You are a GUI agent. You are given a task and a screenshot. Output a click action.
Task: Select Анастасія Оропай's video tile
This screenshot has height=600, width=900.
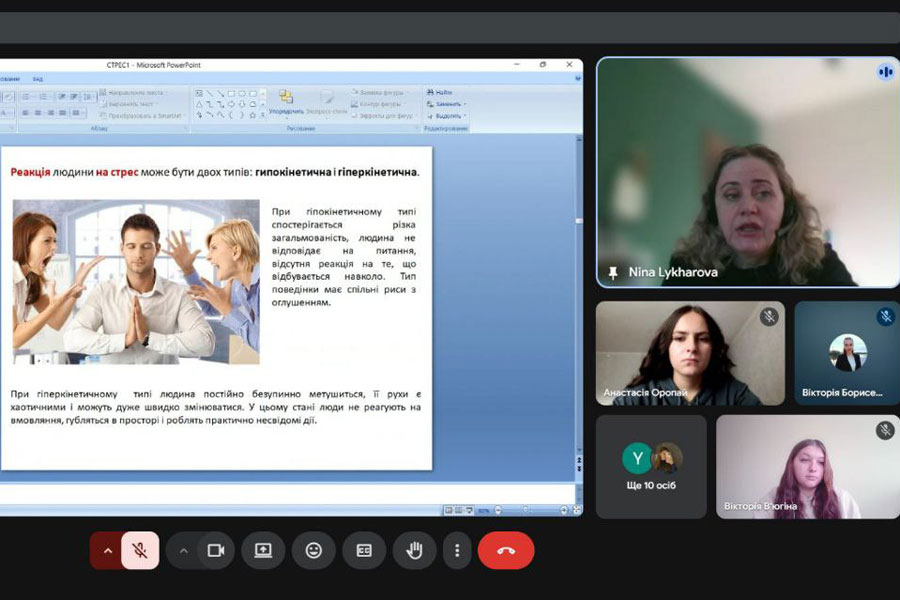(x=690, y=353)
